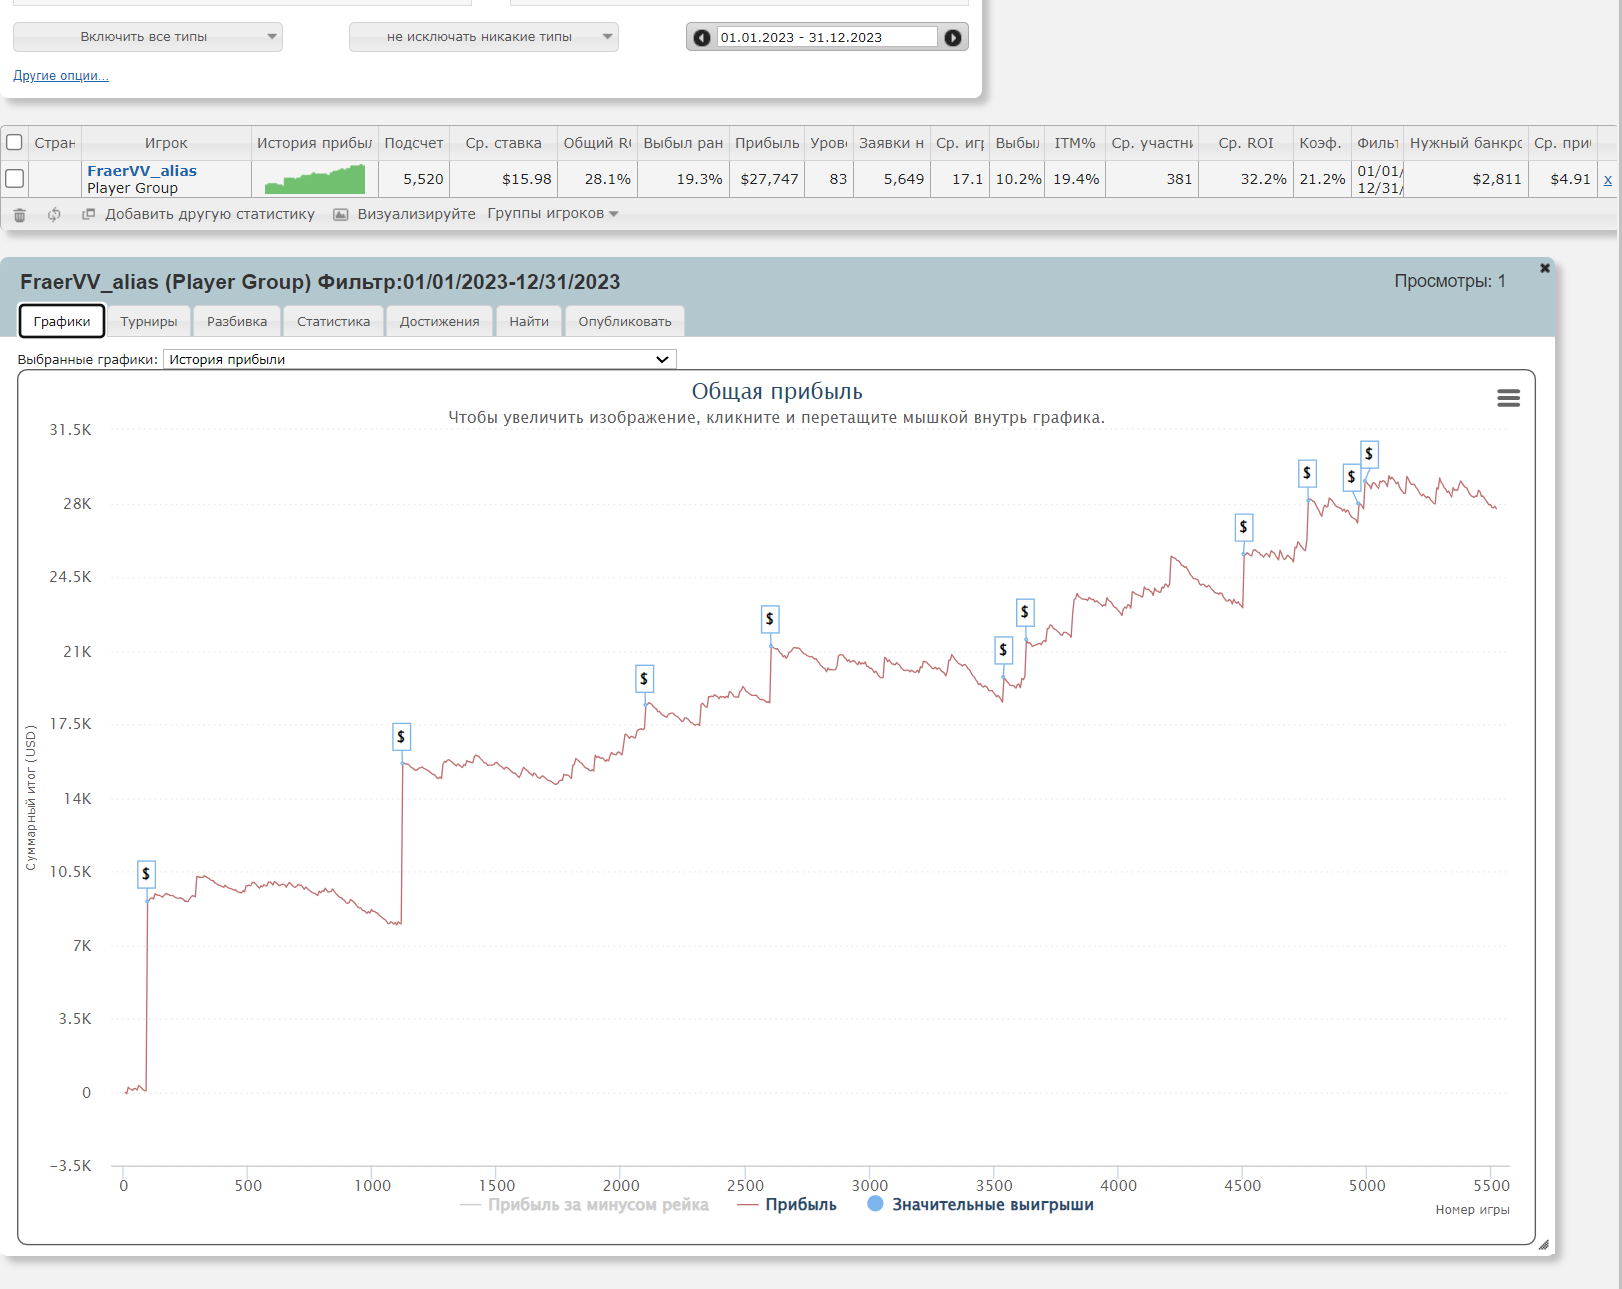Viewport: 1622px width, 1289px height.
Task: Click the $ win marker near game 3630
Action: tap(1024, 612)
